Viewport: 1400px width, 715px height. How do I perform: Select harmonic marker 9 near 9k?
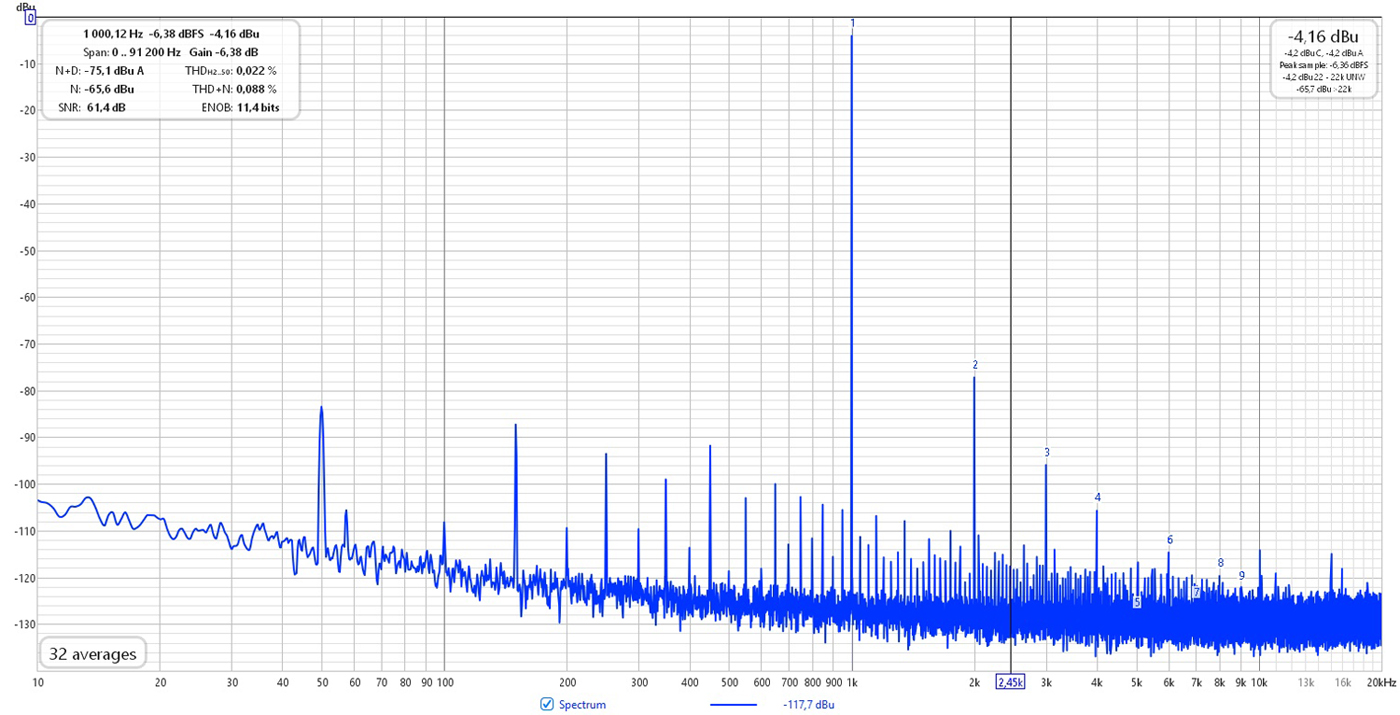1241,575
